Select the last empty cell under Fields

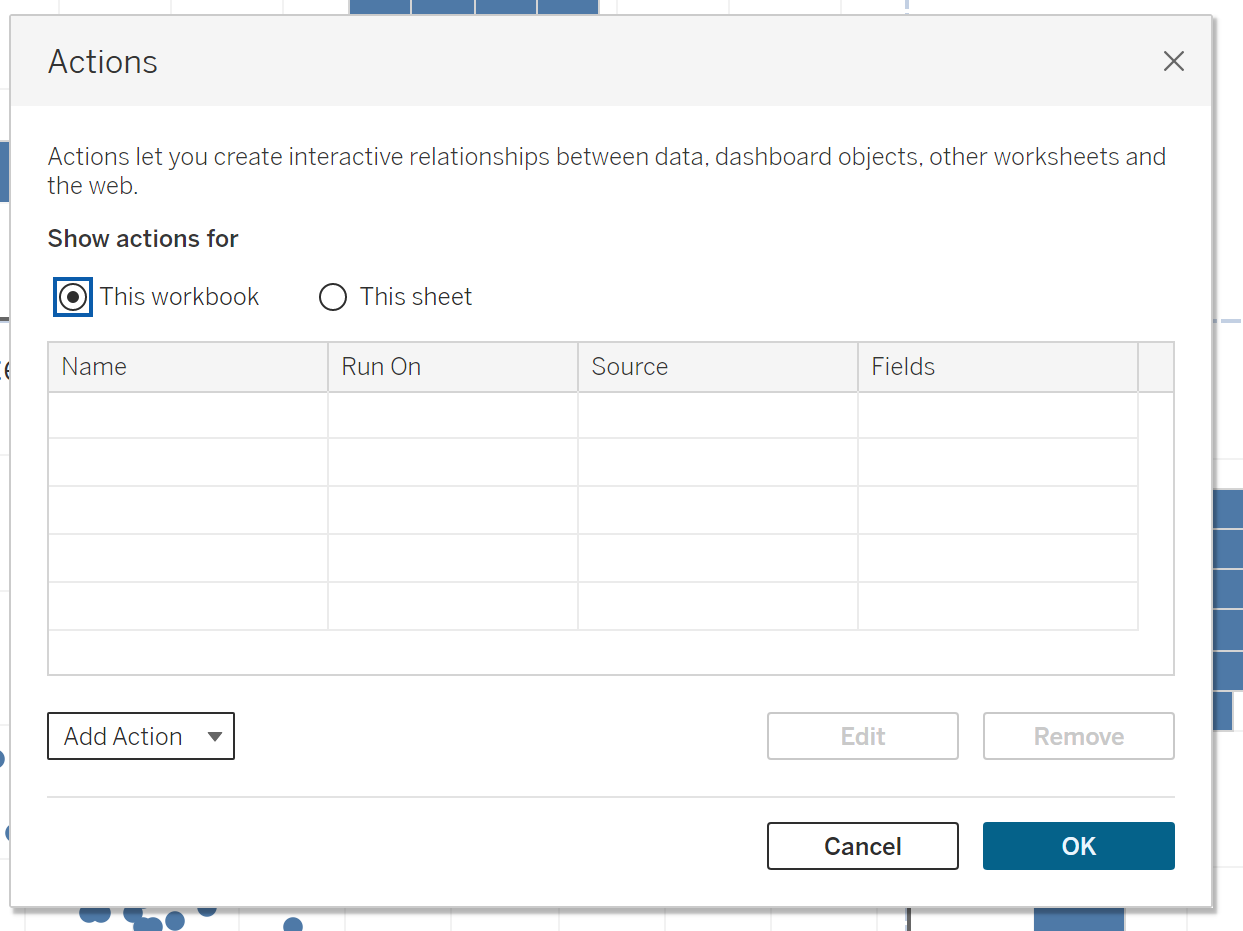997,606
